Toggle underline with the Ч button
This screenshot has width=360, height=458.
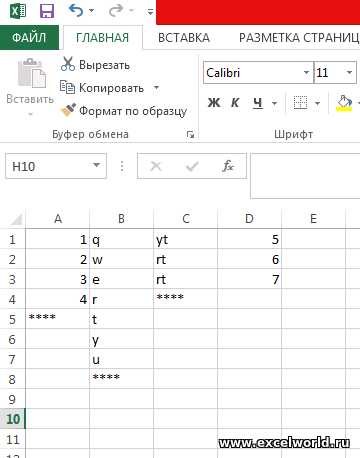[258, 103]
